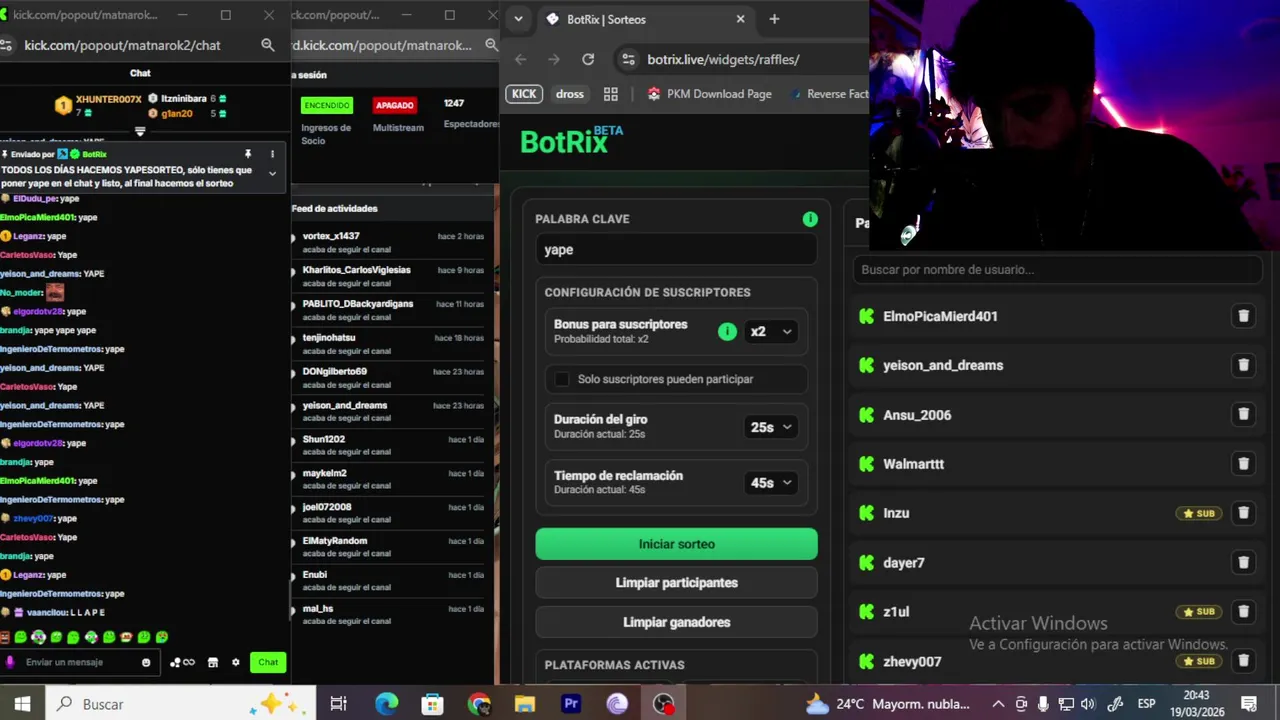Viewport: 1280px width, 720px height.
Task: Delete participant Inzu using trash icon
Action: coord(1243,513)
